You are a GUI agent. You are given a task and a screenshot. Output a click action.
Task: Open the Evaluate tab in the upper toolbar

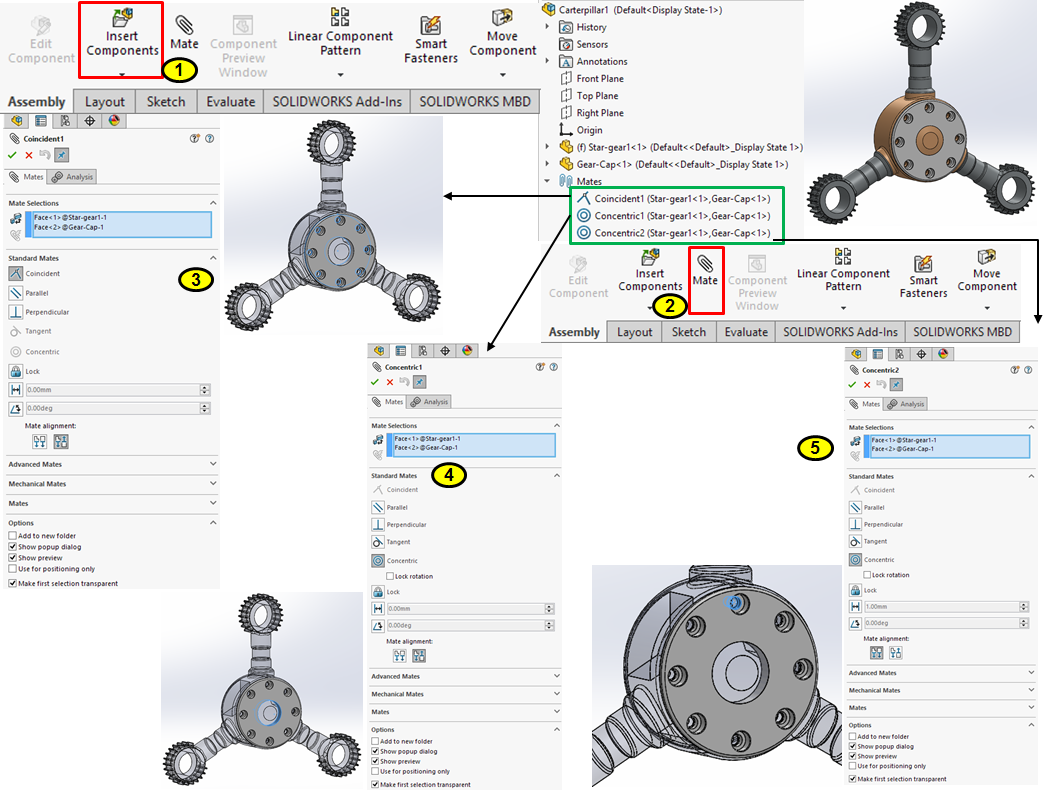tap(230, 102)
